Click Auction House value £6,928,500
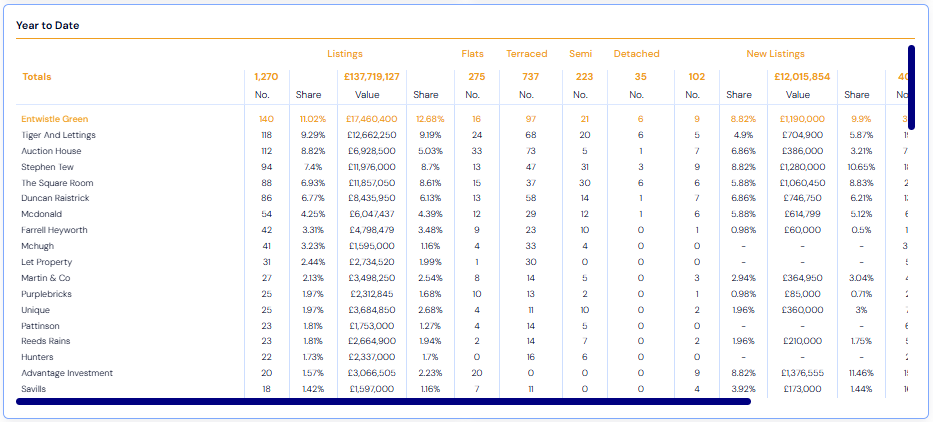Viewport: 933px width, 422px height. 371,151
